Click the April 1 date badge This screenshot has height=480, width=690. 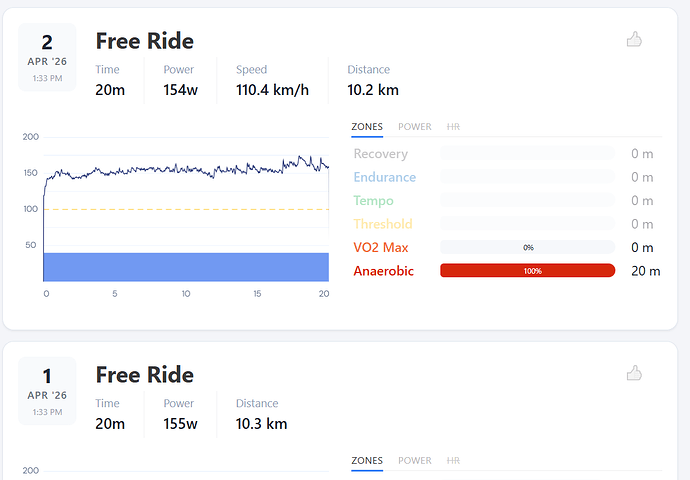[x=47, y=391]
